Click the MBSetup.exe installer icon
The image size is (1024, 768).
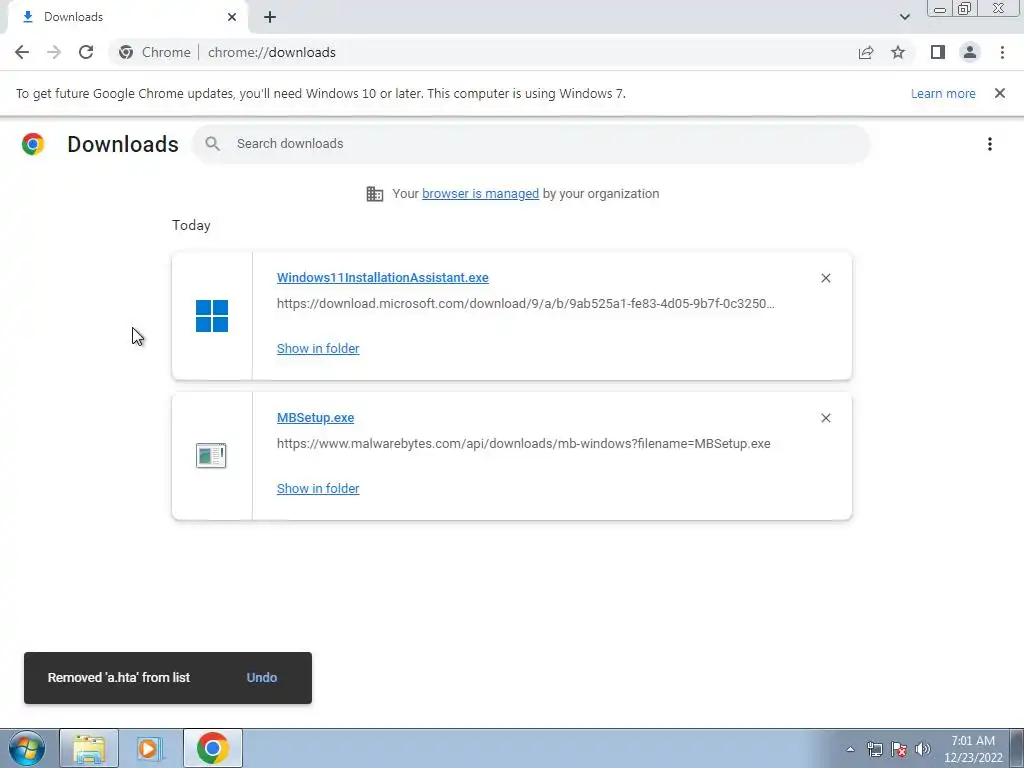(212, 456)
